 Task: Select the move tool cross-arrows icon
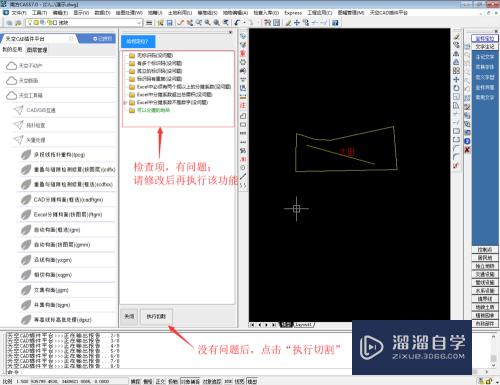tap(456, 79)
